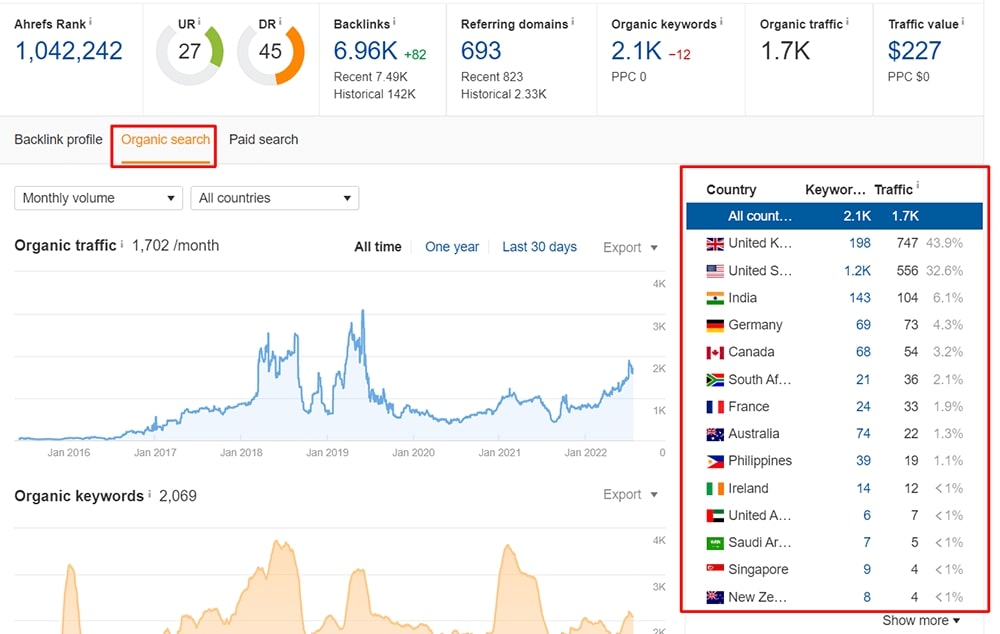Viewport: 1000px width, 634px height.
Task: Click the Germany flag icon
Action: pos(715,325)
